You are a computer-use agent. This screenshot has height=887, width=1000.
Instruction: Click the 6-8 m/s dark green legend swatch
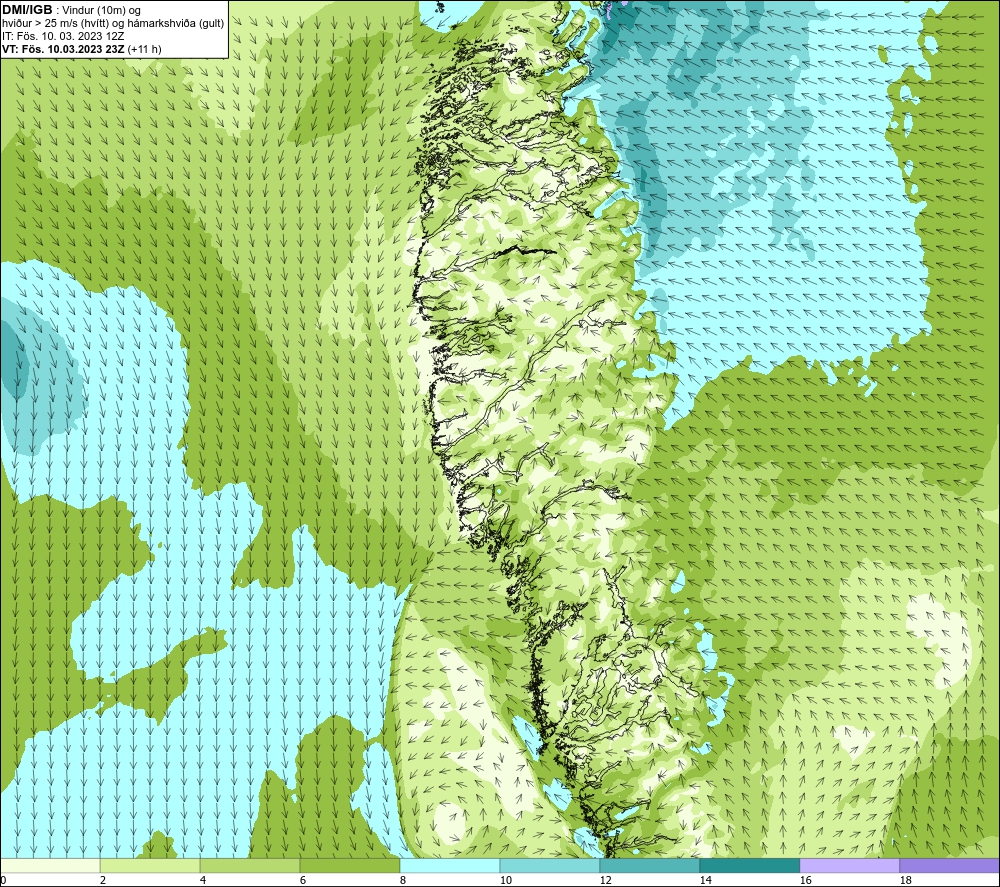[x=349, y=865]
